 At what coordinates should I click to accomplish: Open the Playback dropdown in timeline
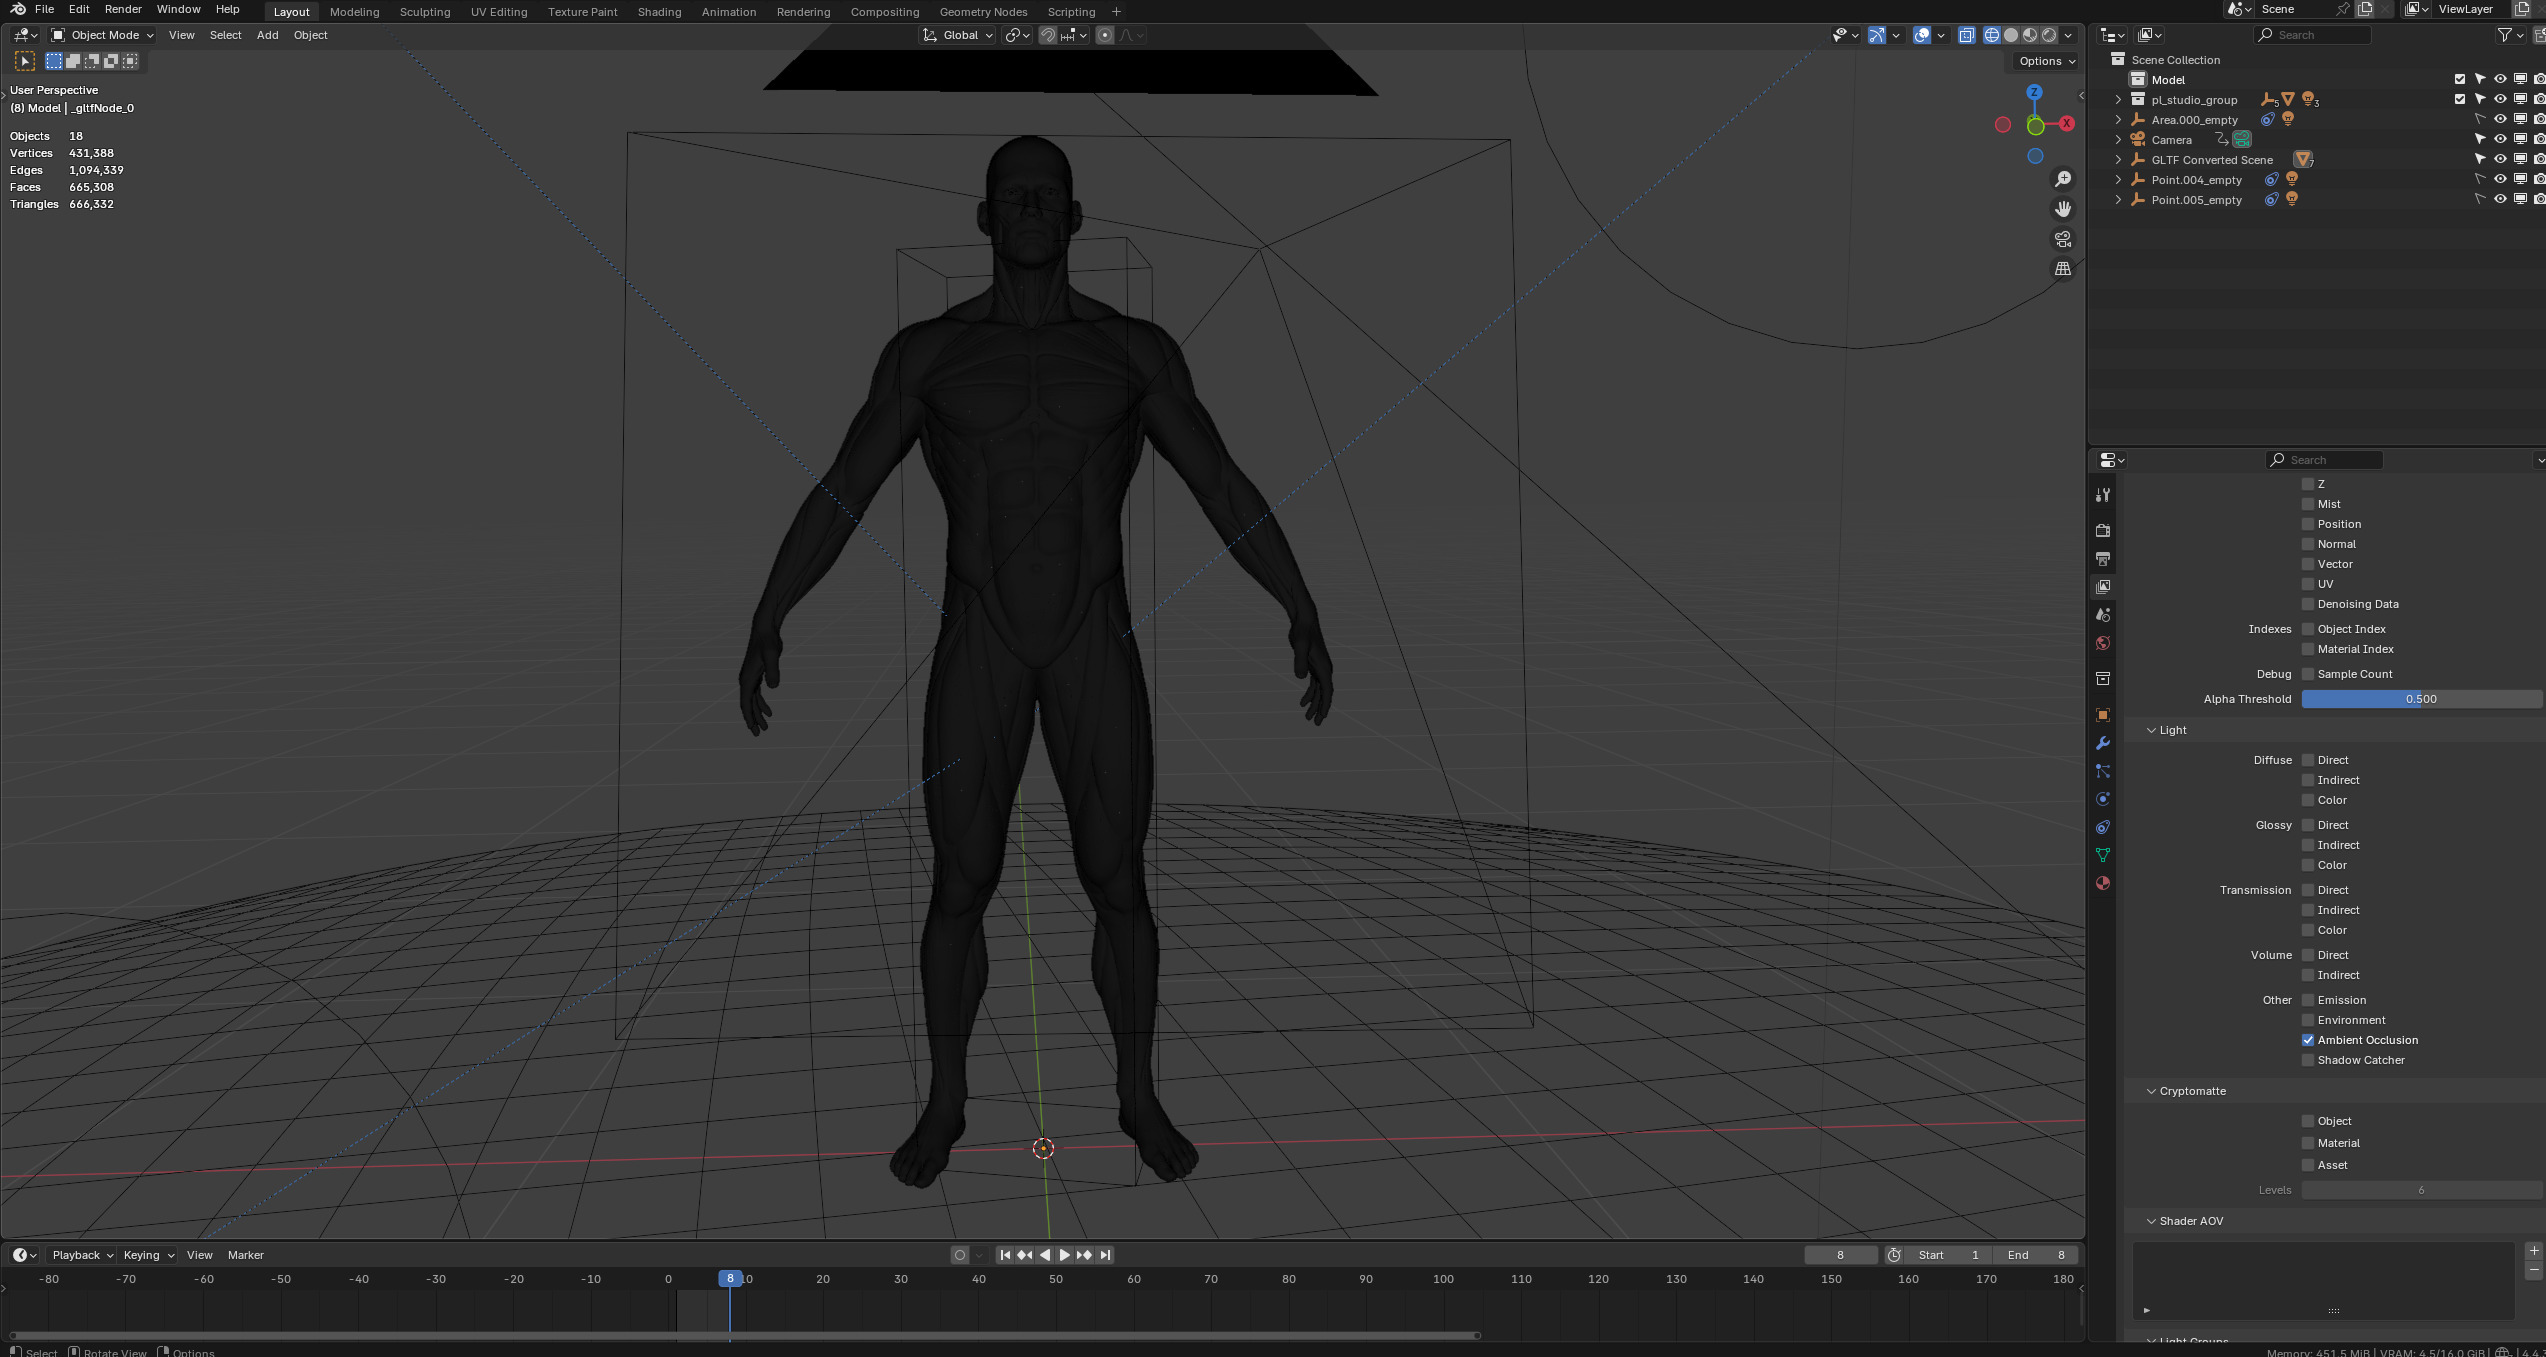pyautogui.click(x=82, y=1255)
